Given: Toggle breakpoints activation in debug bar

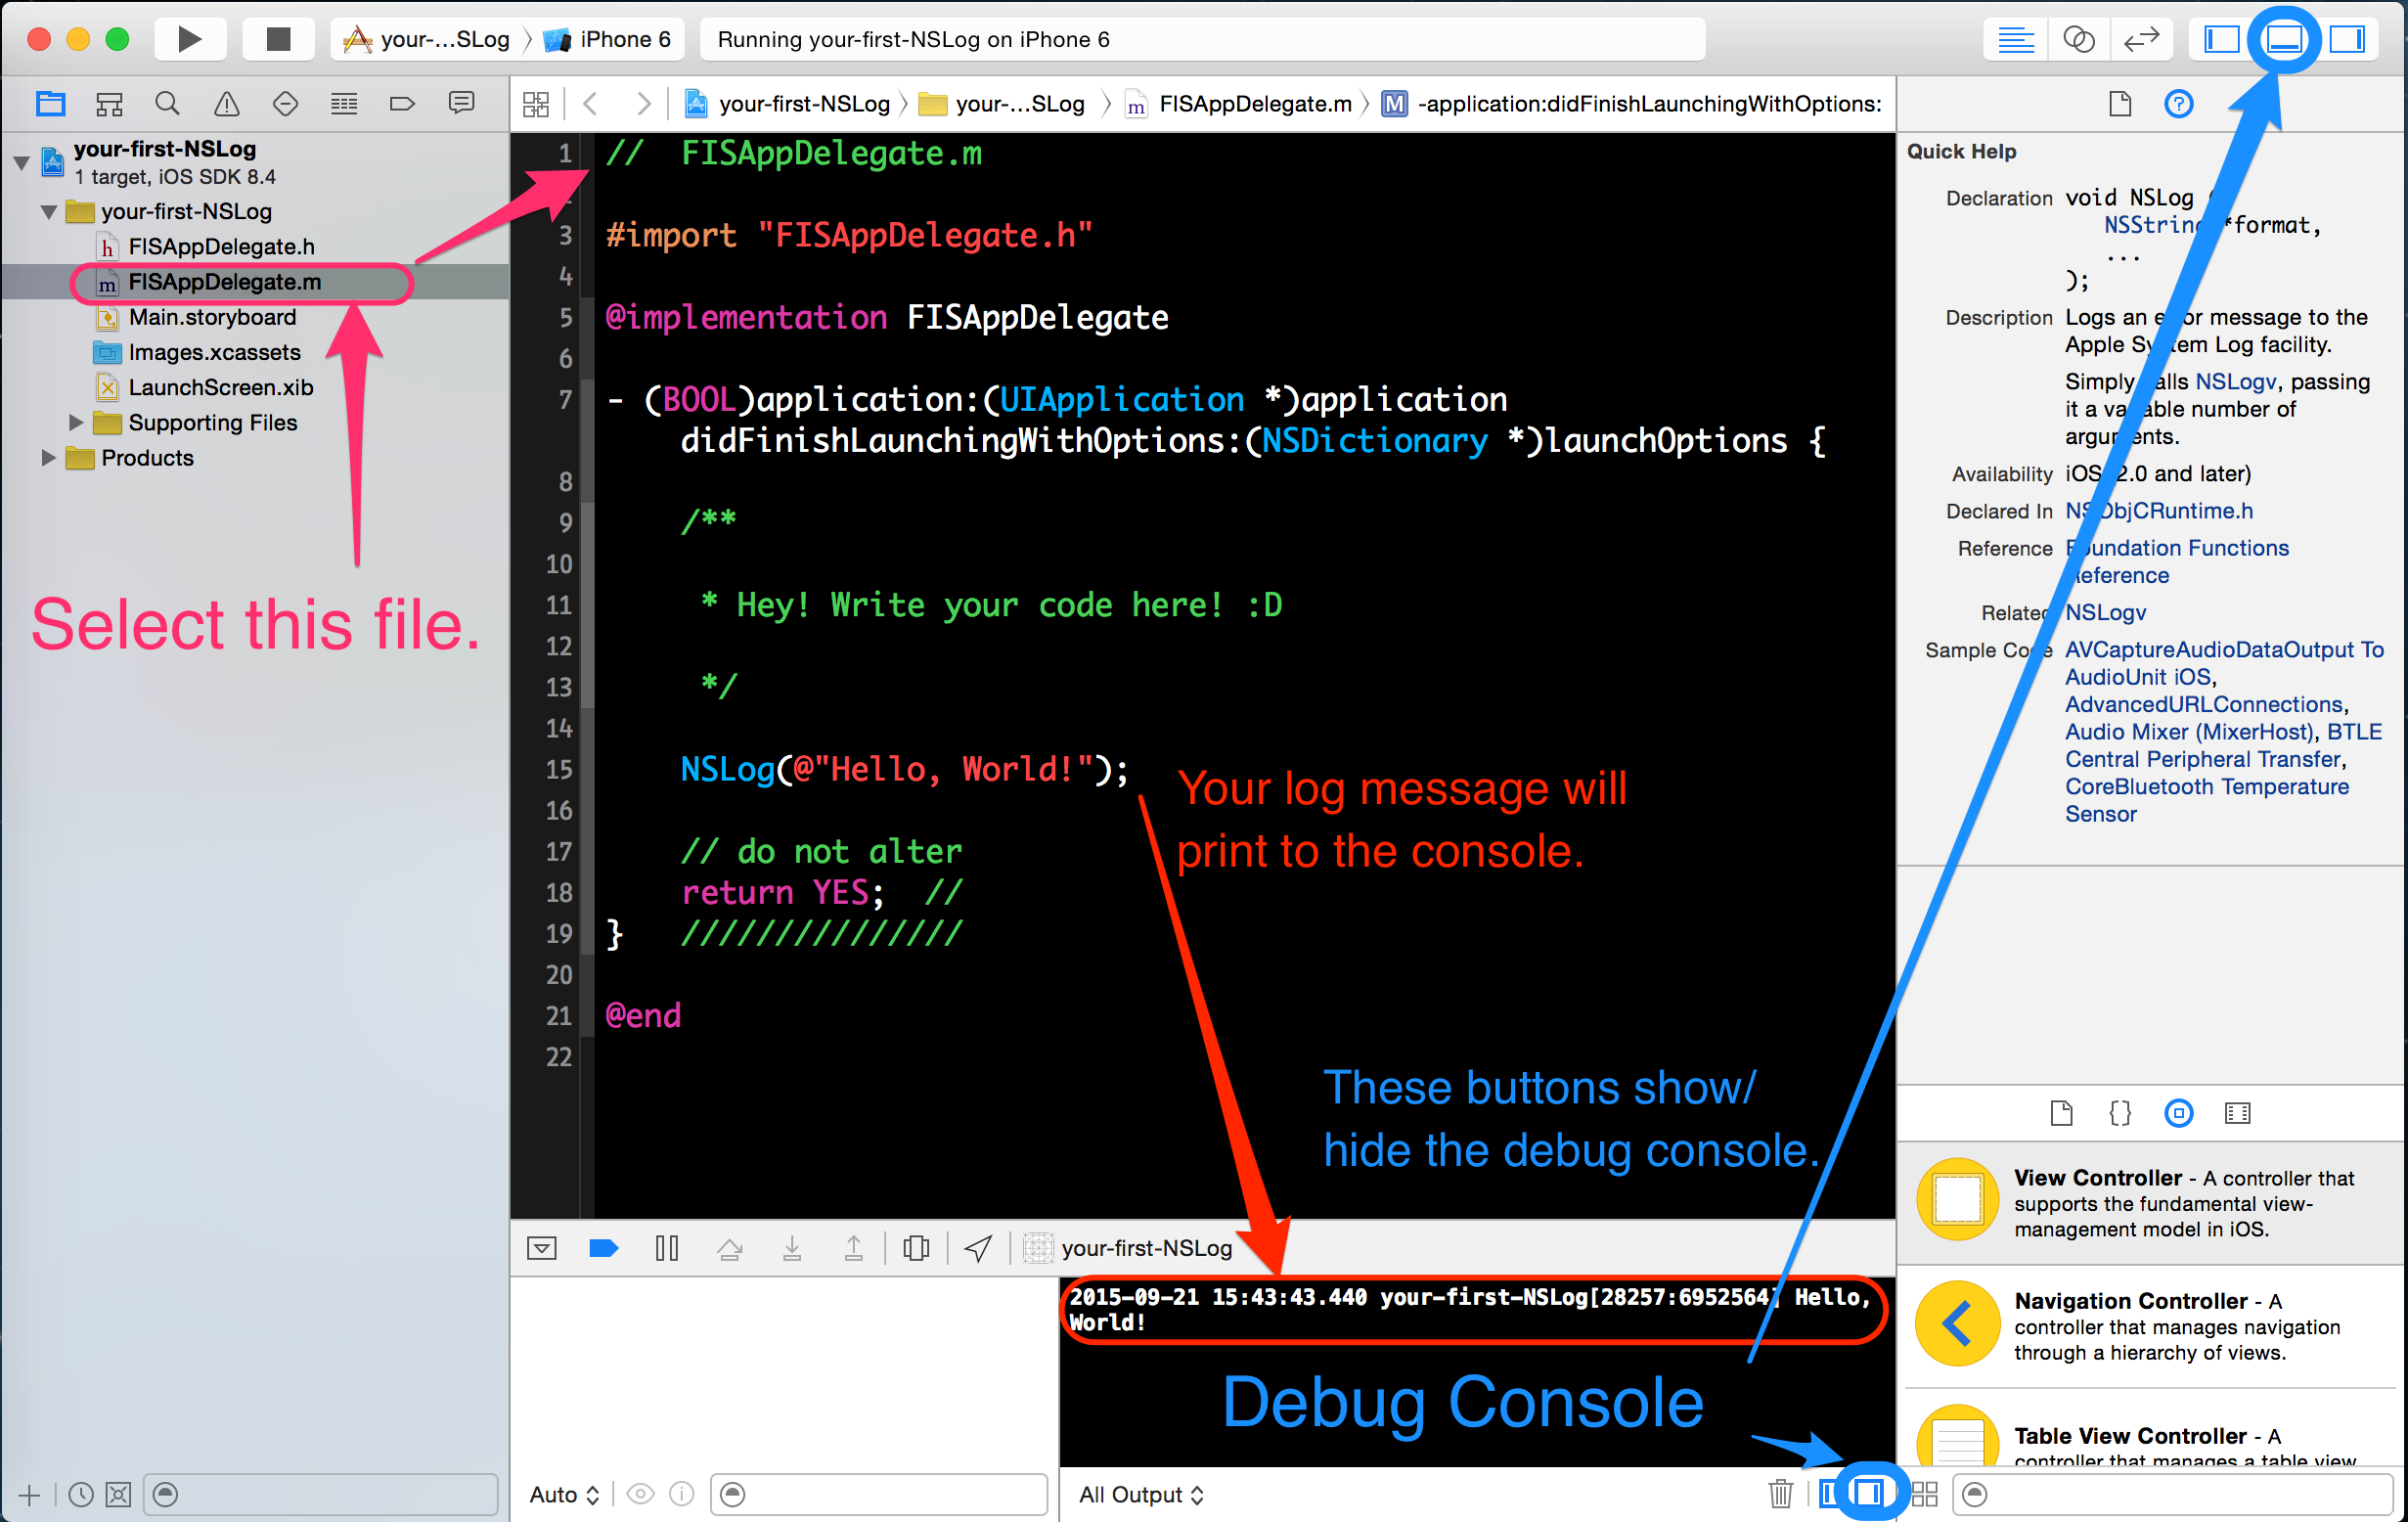Looking at the screenshot, I should point(603,1247).
